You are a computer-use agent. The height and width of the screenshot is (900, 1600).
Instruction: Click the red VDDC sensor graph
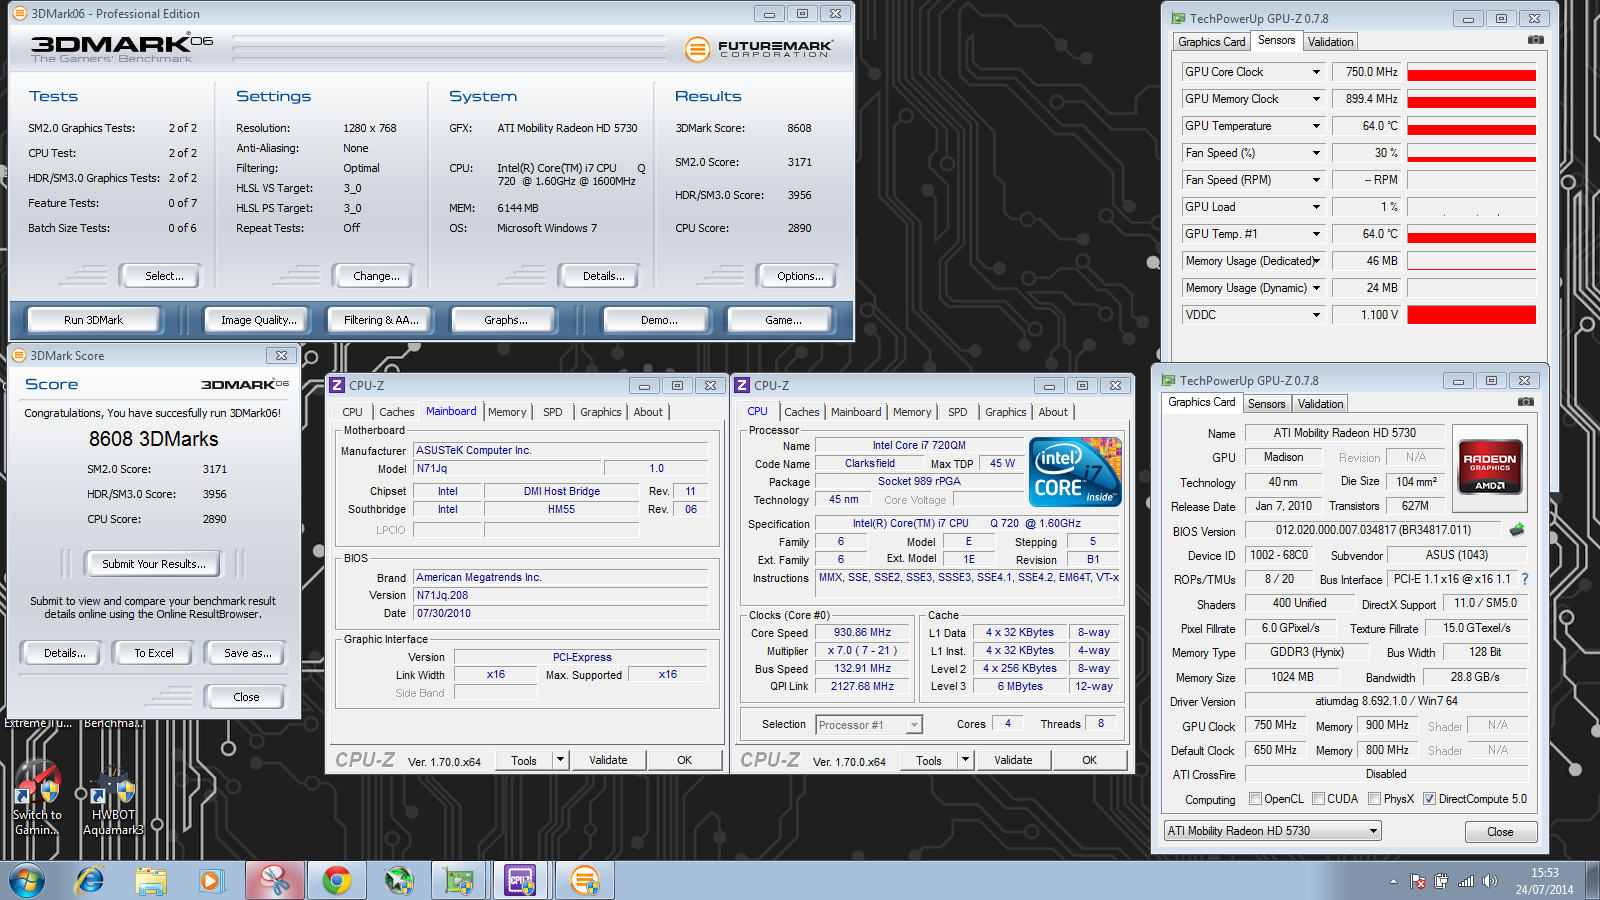(1471, 315)
